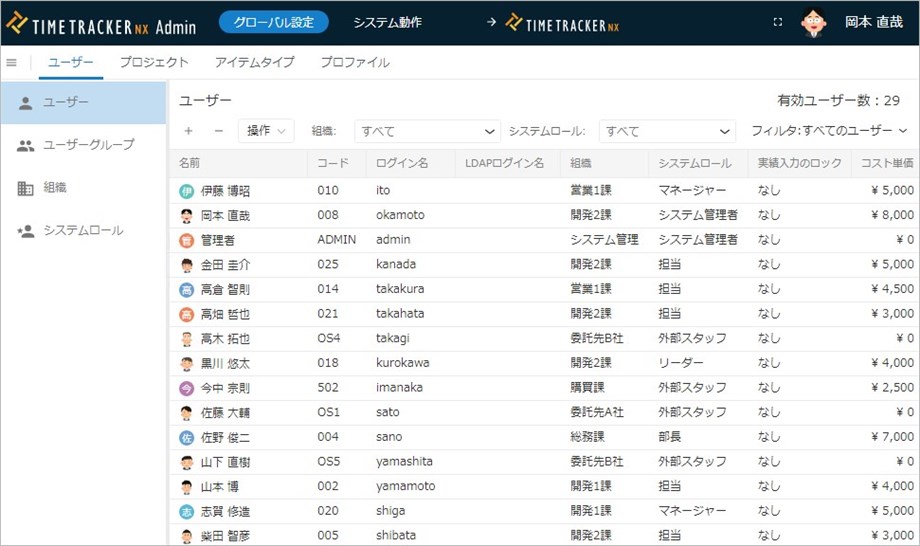Open 組織 building icon in sidebar
This screenshot has height=546, width=920.
(x=26, y=188)
